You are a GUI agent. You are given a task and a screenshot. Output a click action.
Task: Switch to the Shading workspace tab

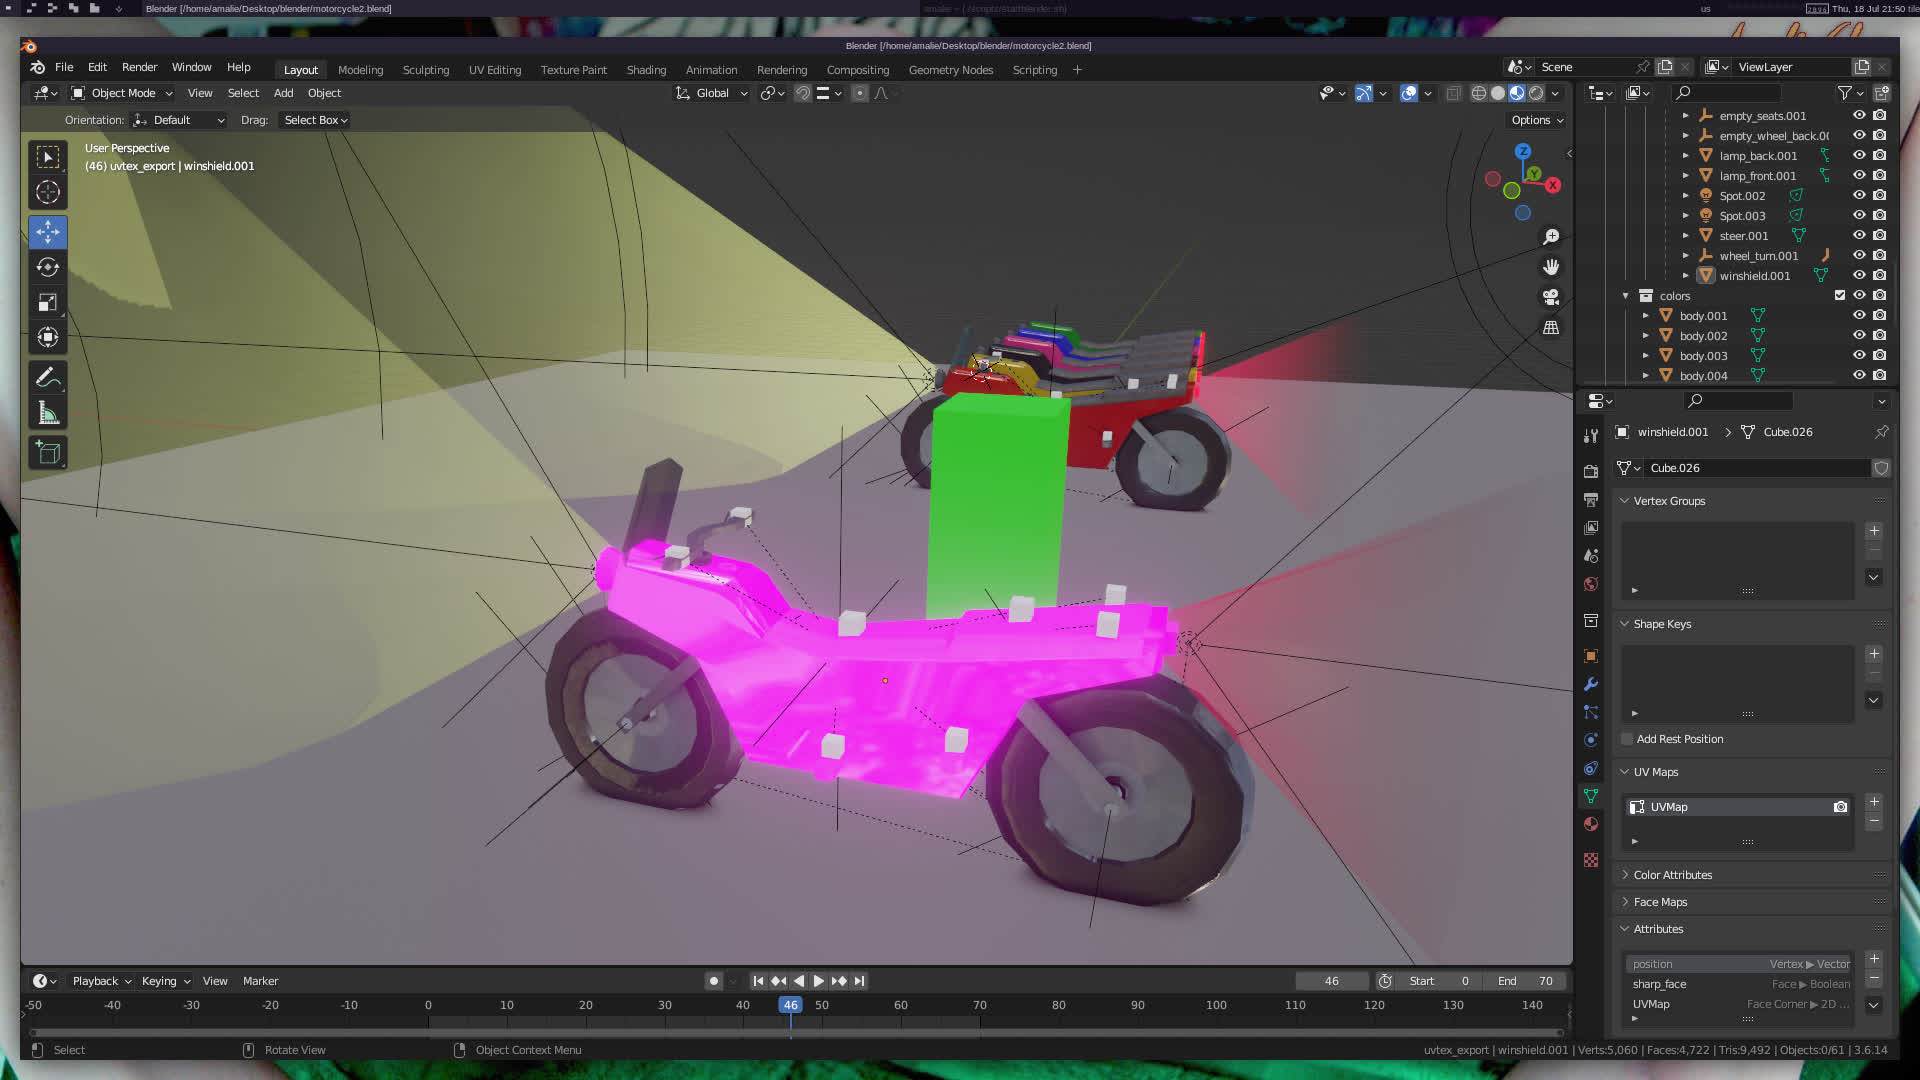[646, 70]
